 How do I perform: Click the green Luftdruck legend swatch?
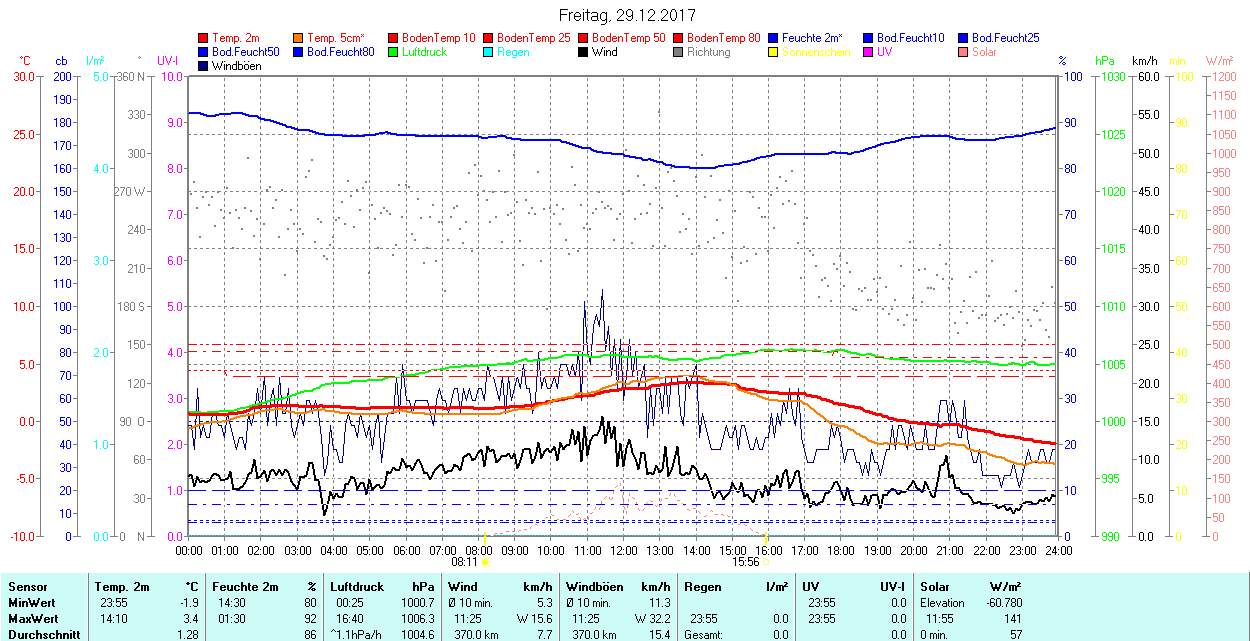394,52
